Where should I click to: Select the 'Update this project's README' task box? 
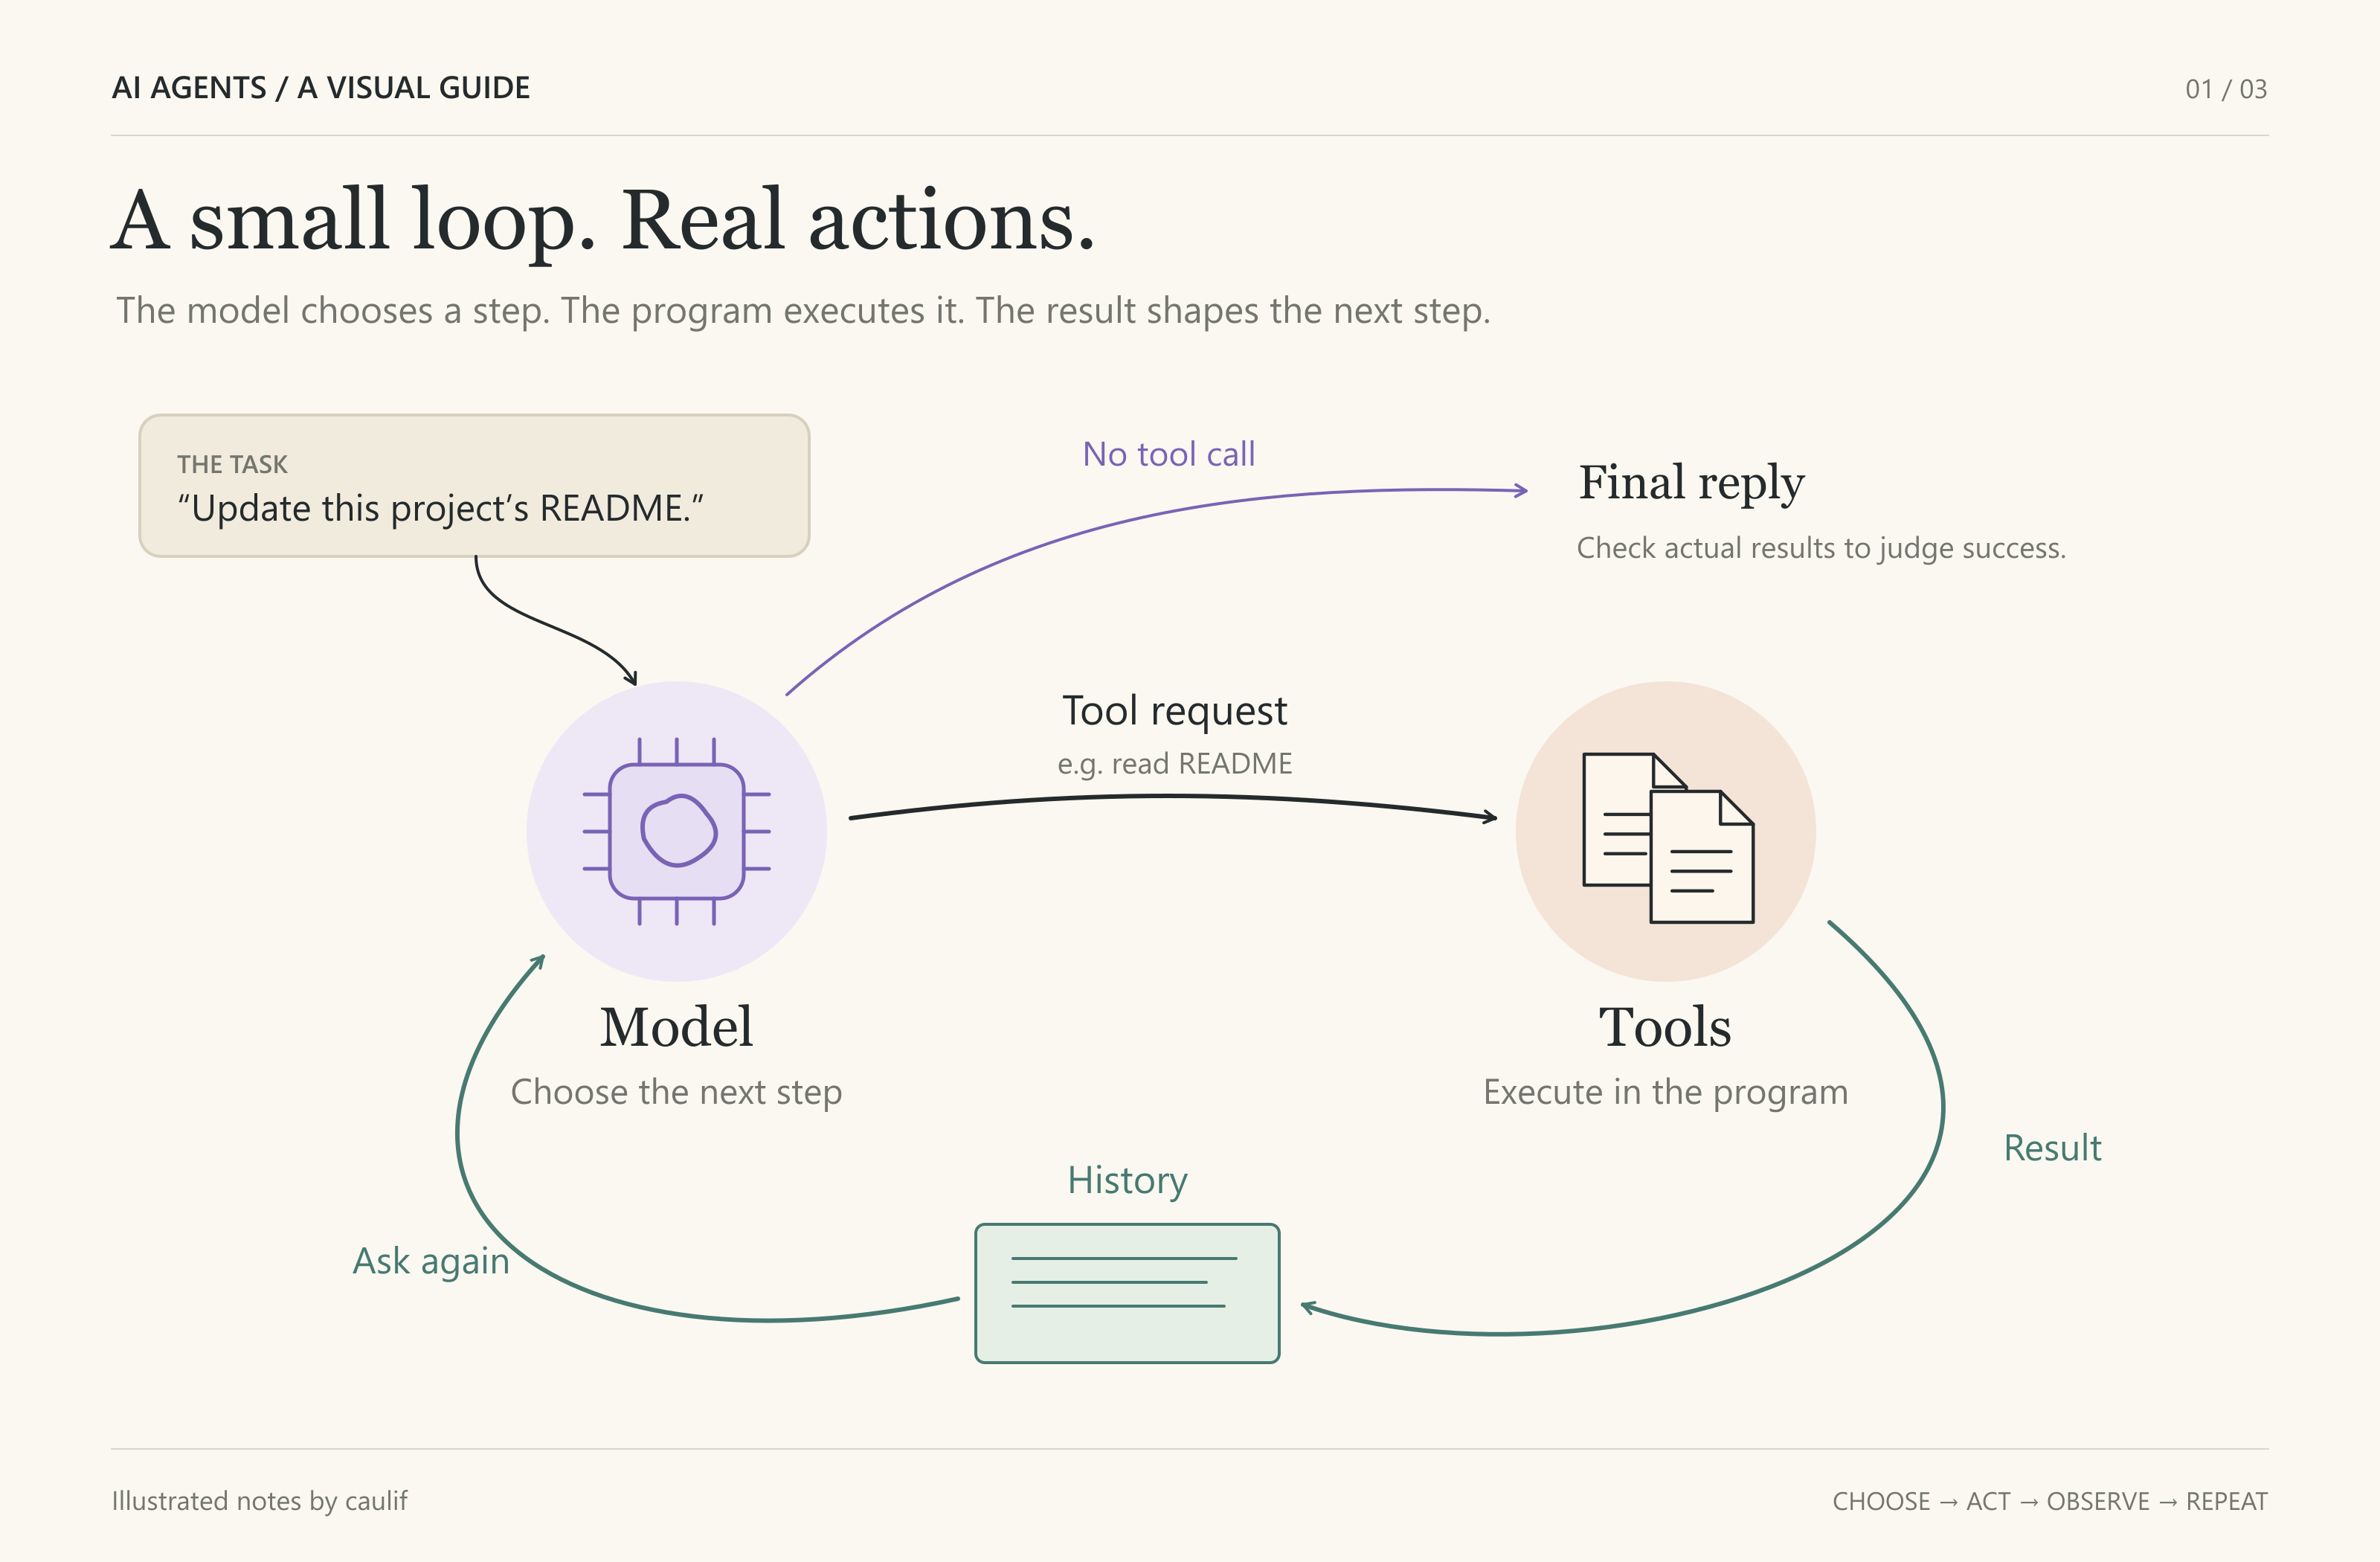click(474, 486)
